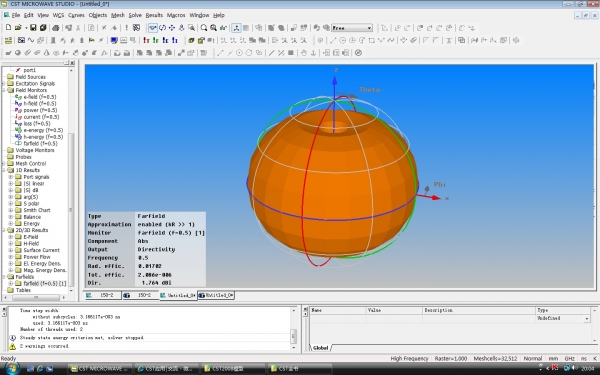The image size is (600, 375).
Task: Create a sphere with the sphere tool
Action: point(18,53)
